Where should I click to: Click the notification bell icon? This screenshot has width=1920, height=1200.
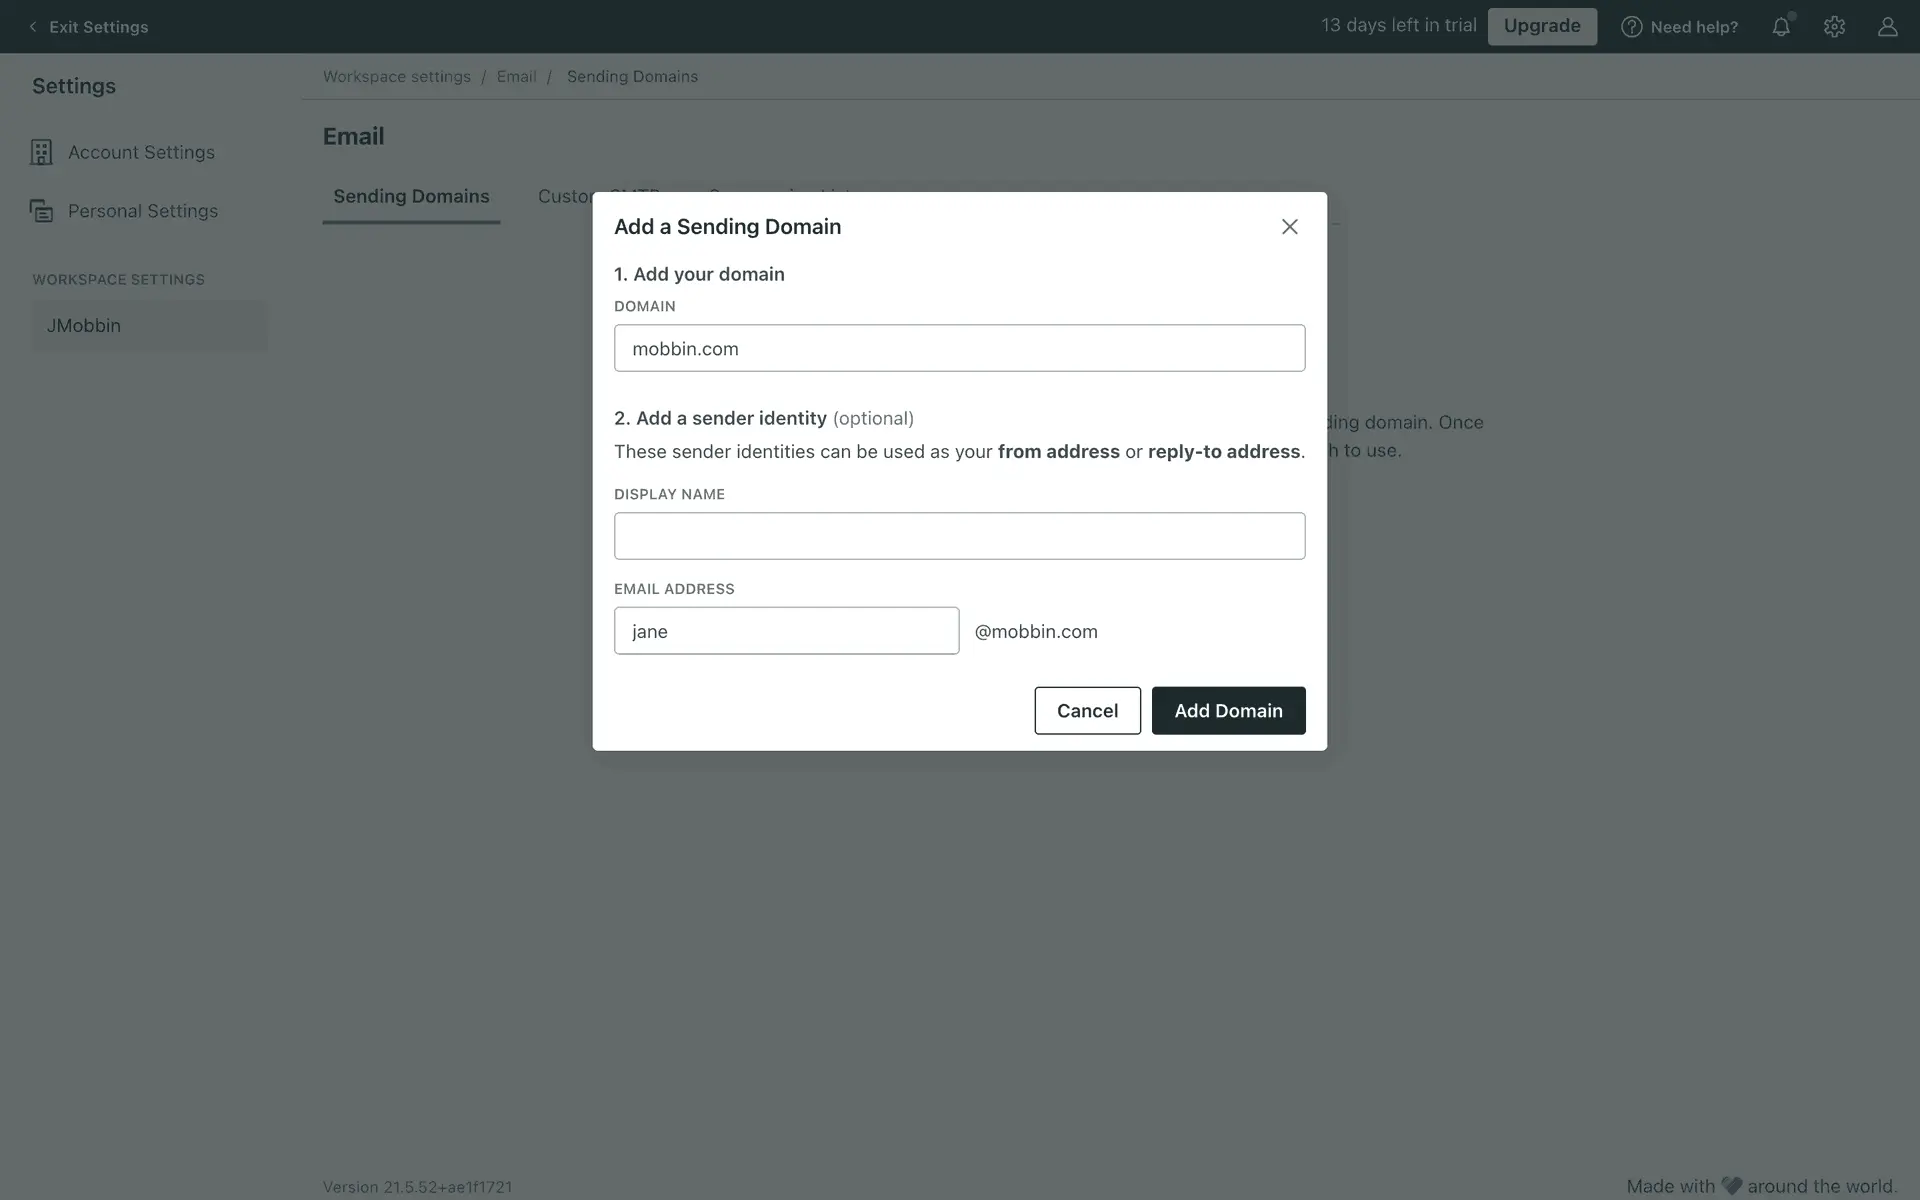point(1781,27)
